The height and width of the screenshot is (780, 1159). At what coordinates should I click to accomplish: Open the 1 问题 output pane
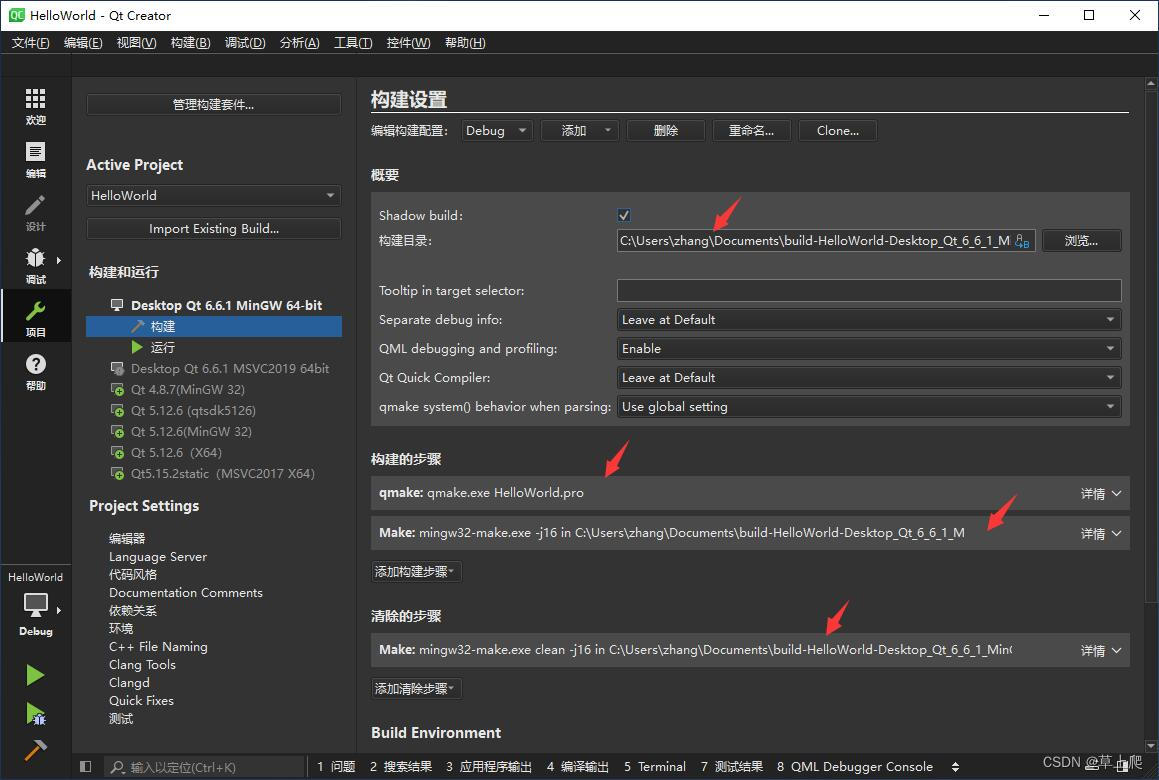point(336,767)
